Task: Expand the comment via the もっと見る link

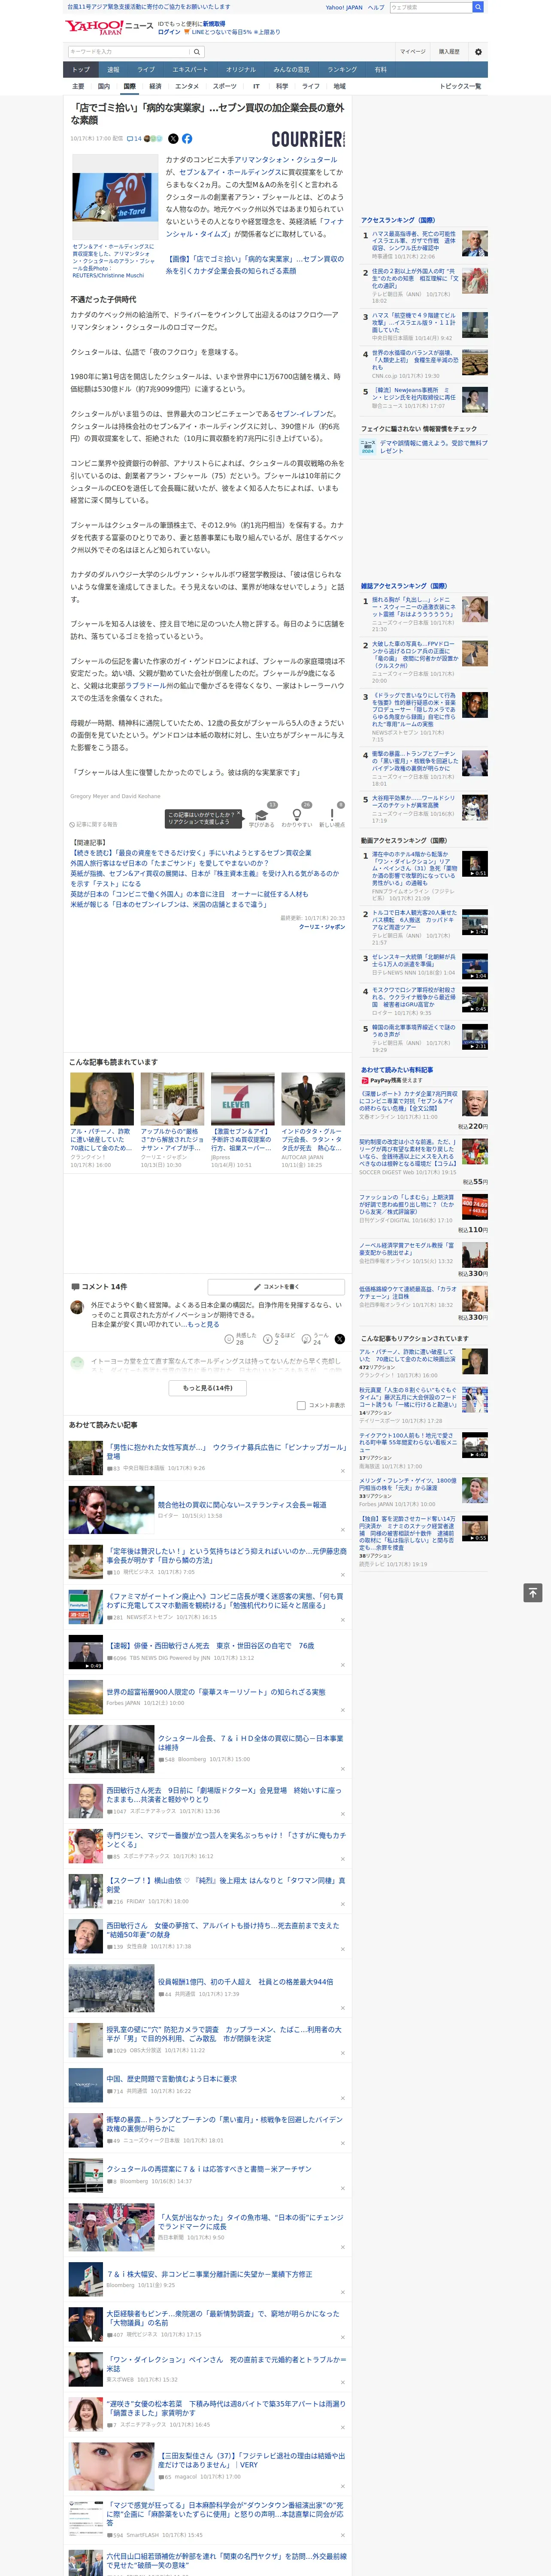Action: pos(203,1323)
